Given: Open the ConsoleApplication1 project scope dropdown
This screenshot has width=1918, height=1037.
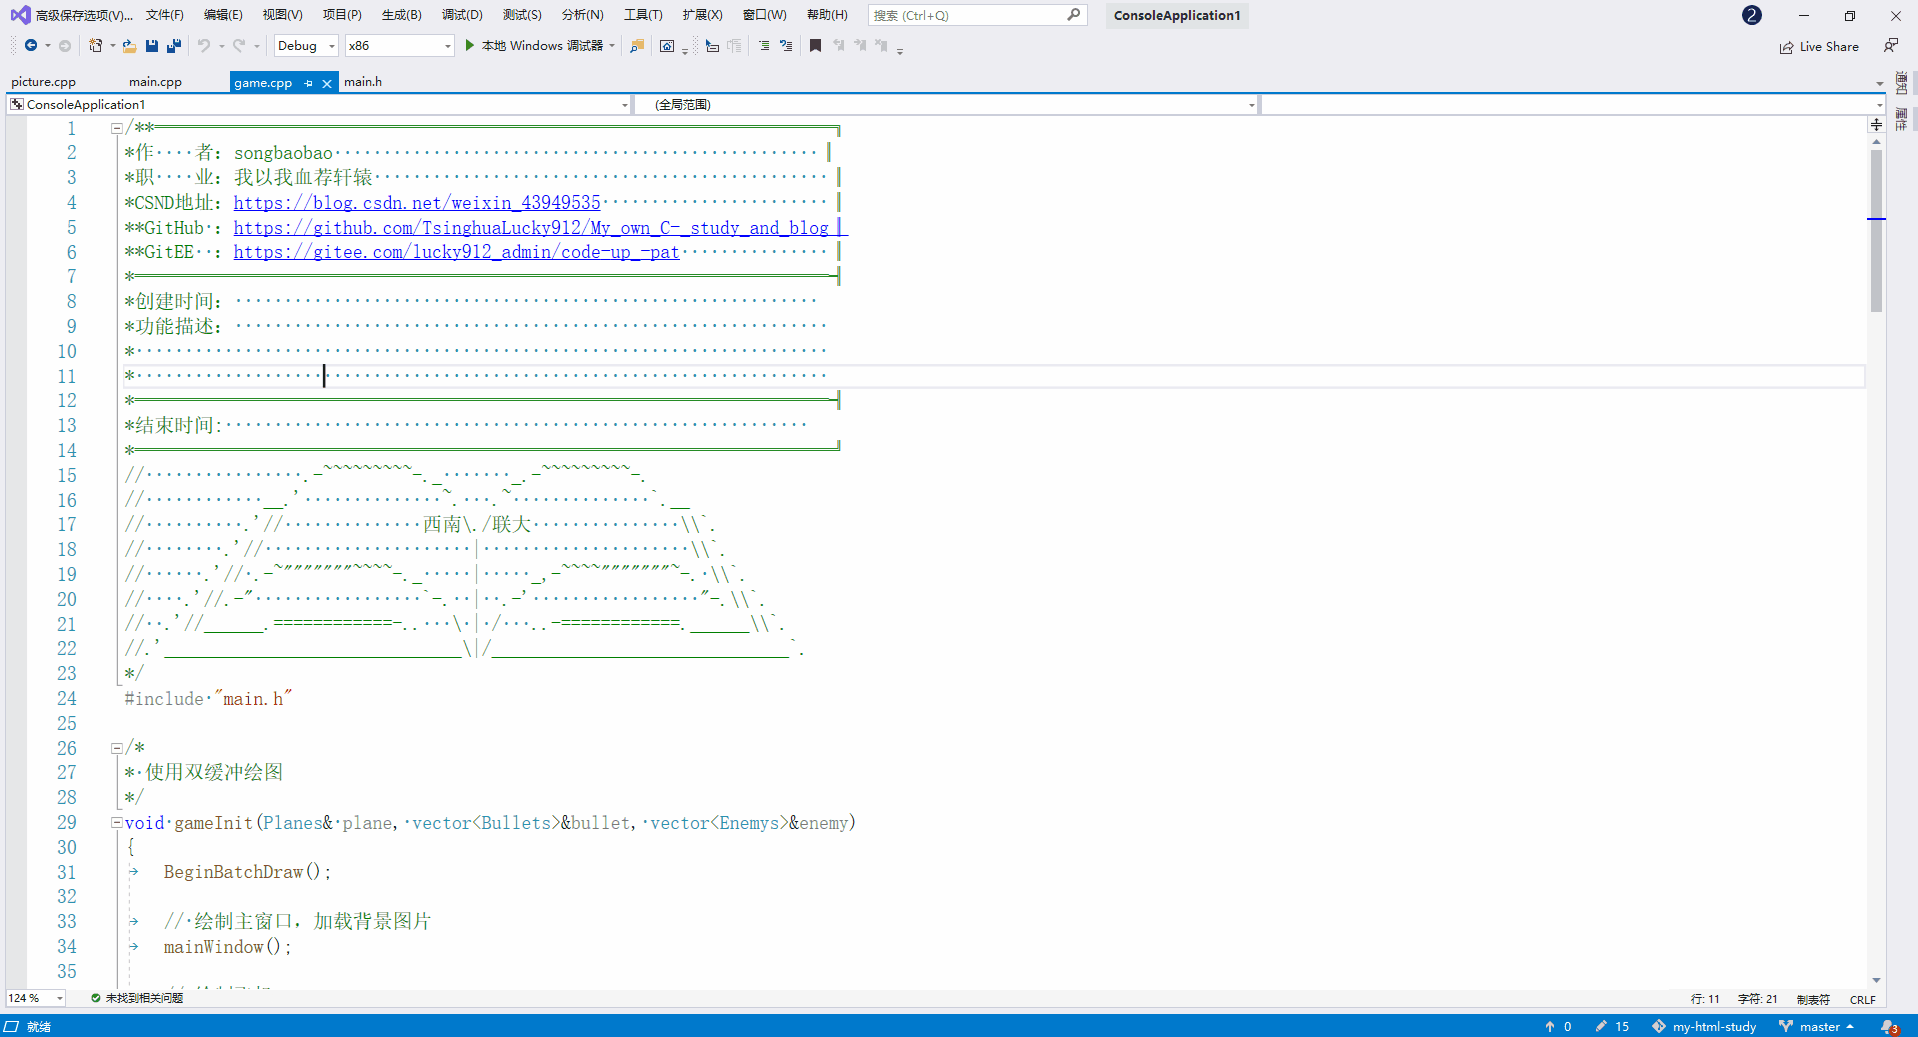Looking at the screenshot, I should point(319,104).
